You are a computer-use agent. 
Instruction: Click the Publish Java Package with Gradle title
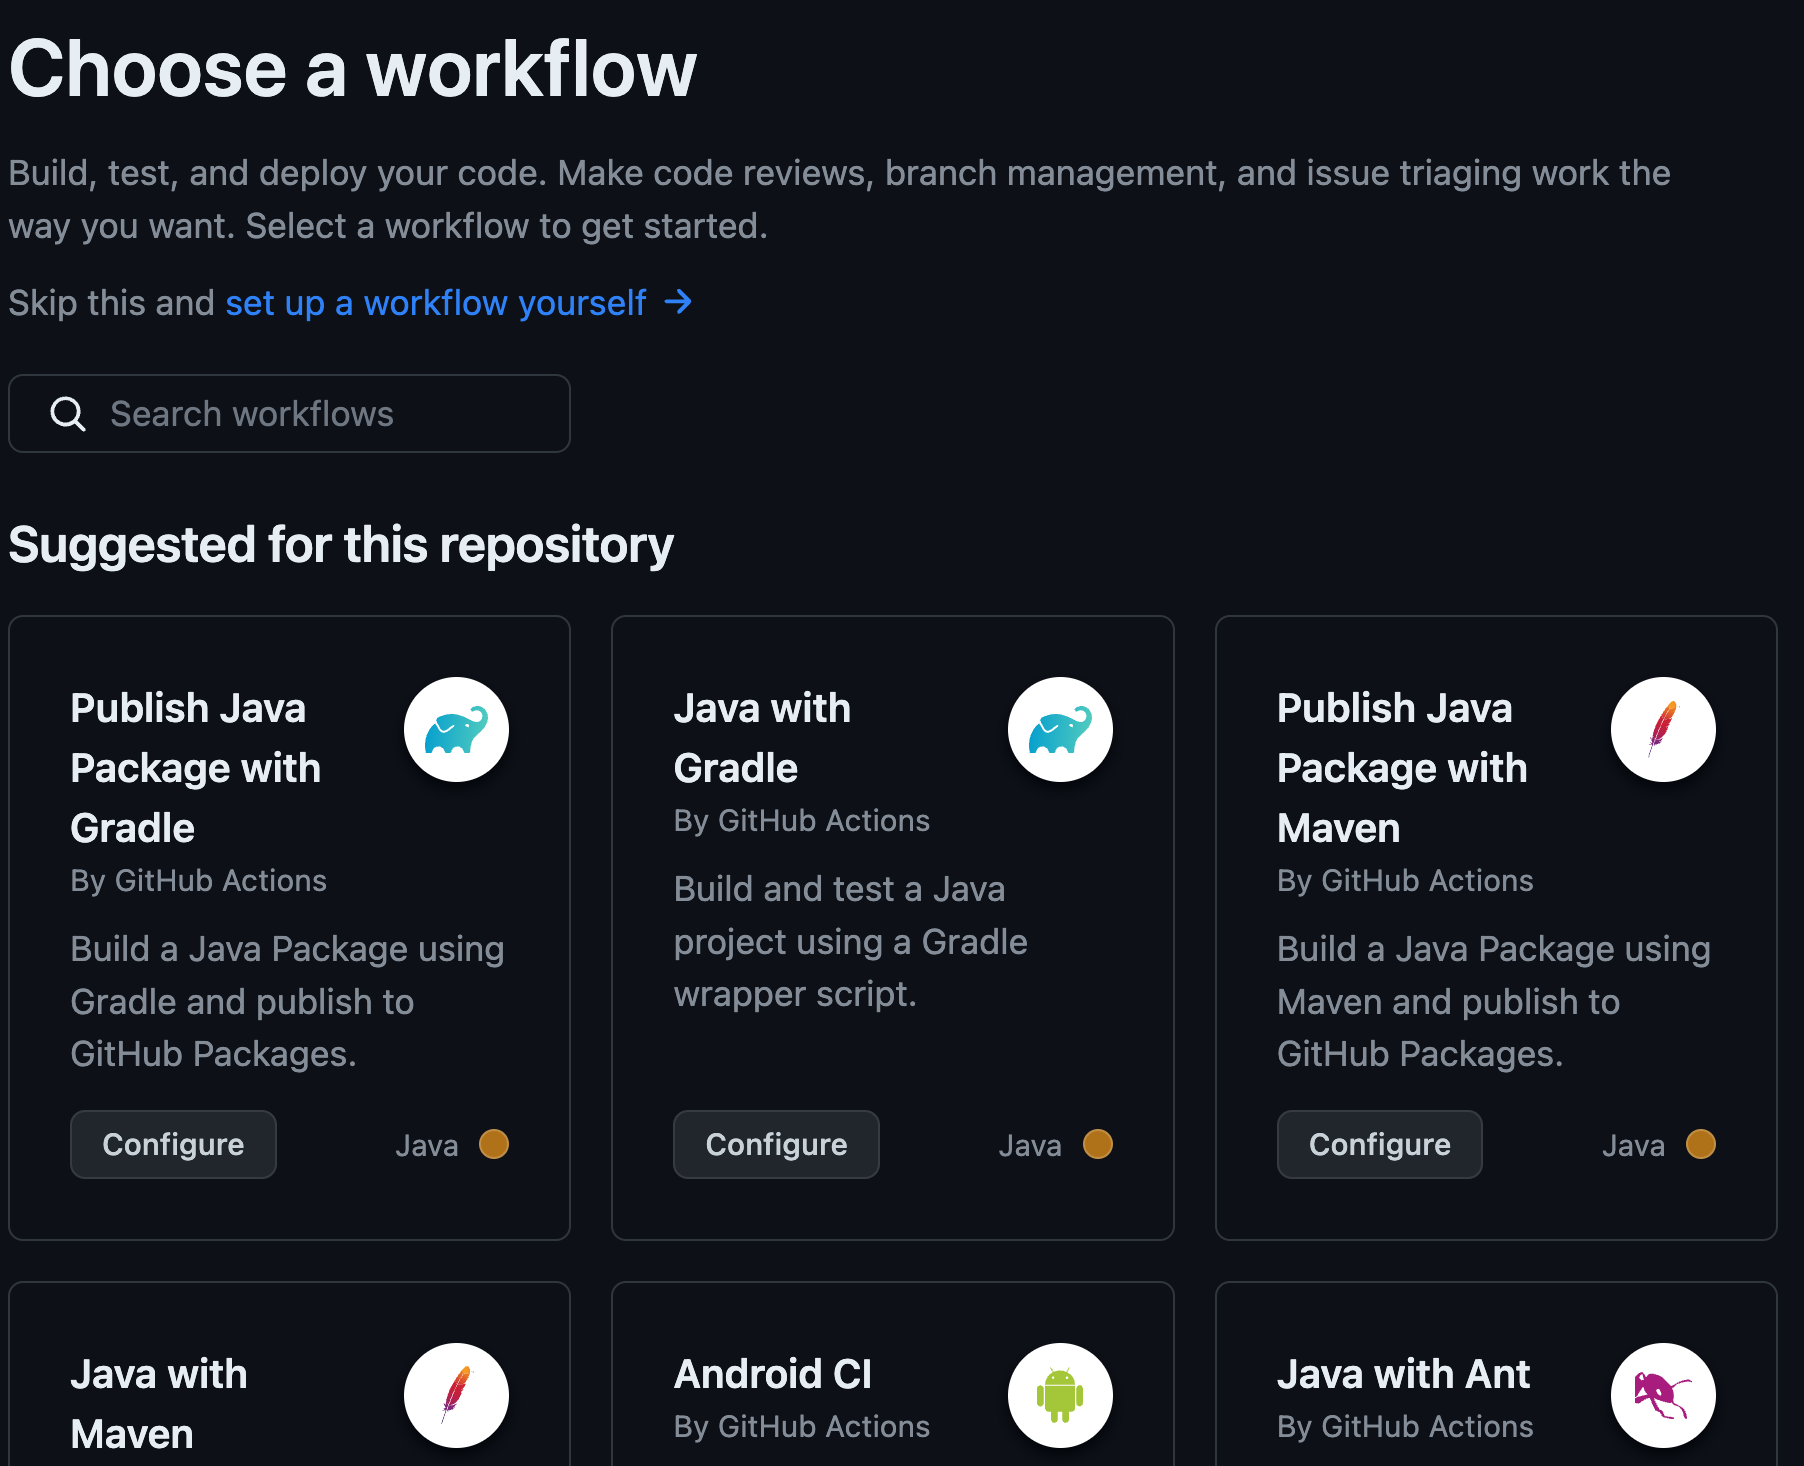pos(196,768)
